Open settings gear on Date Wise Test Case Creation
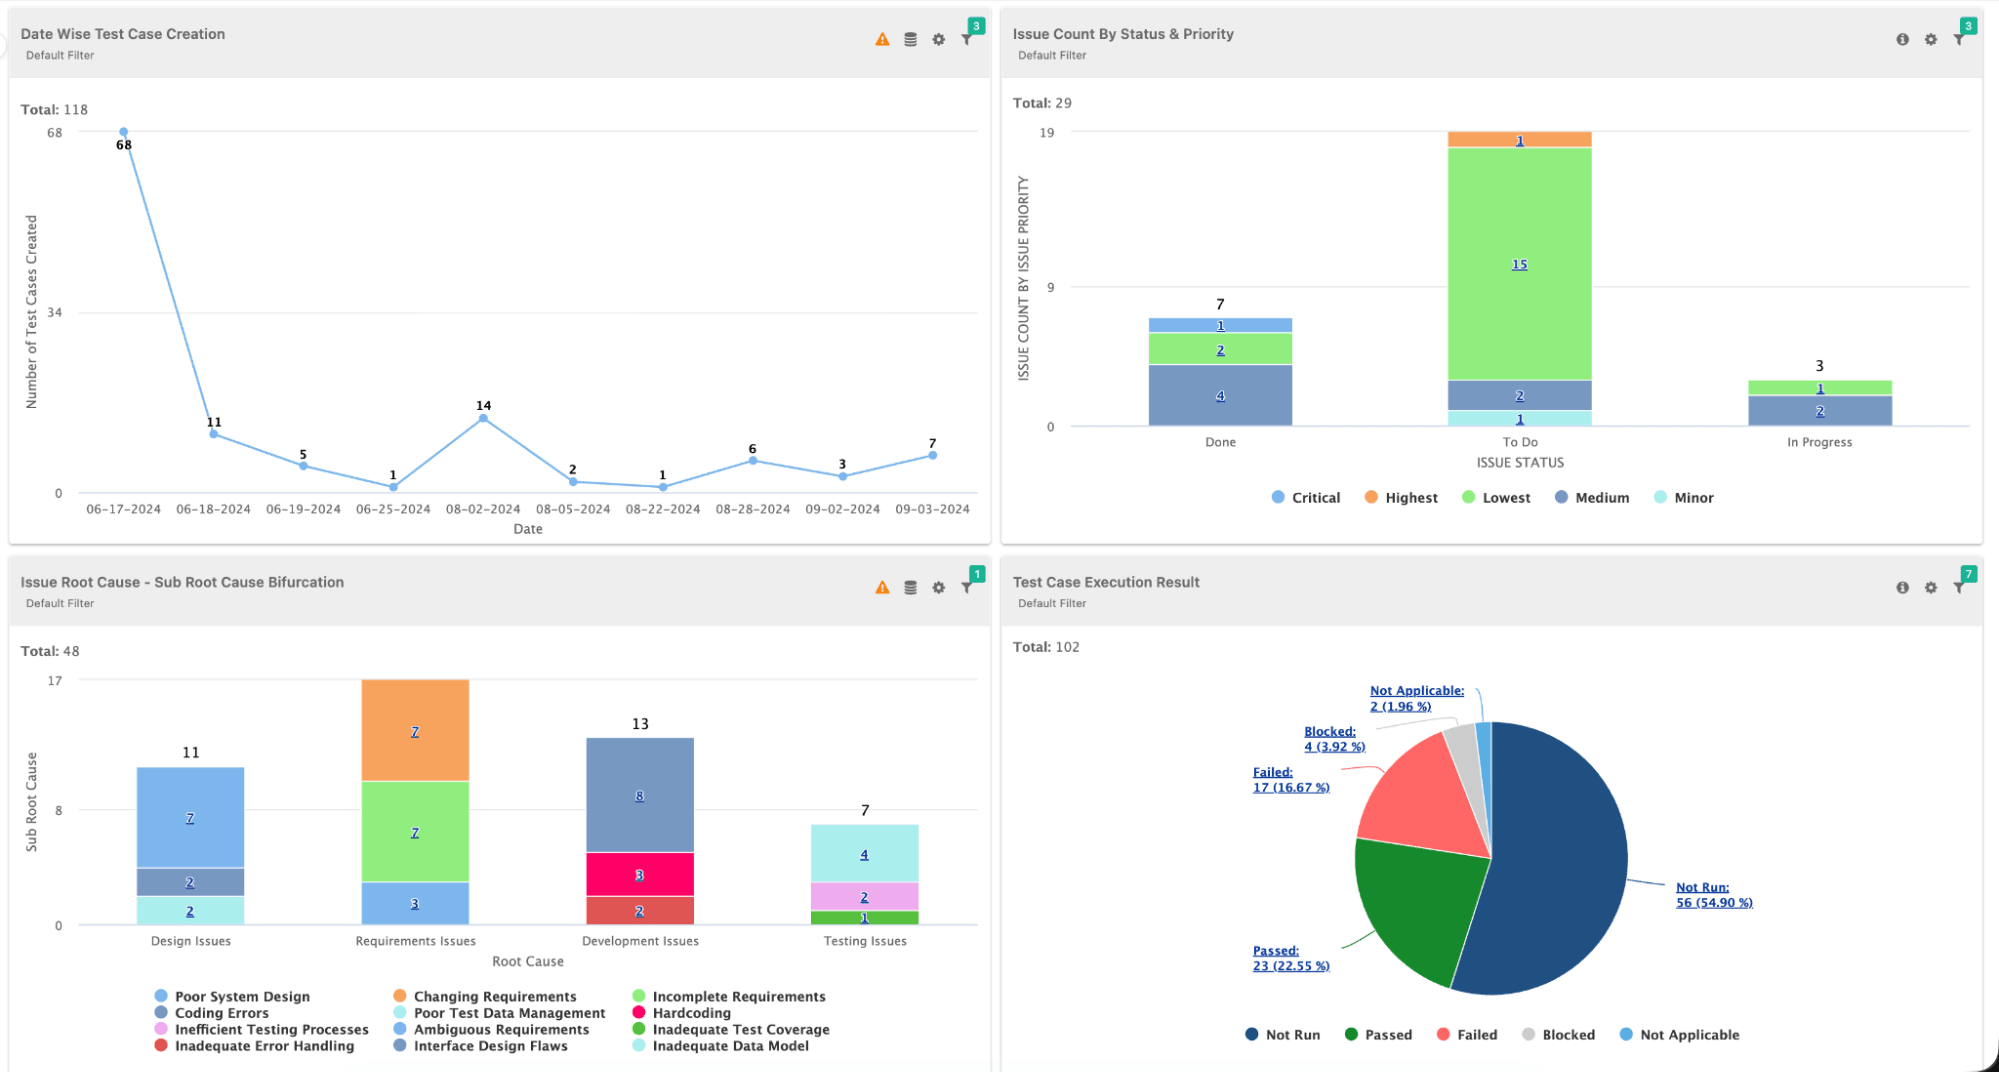 pos(938,39)
